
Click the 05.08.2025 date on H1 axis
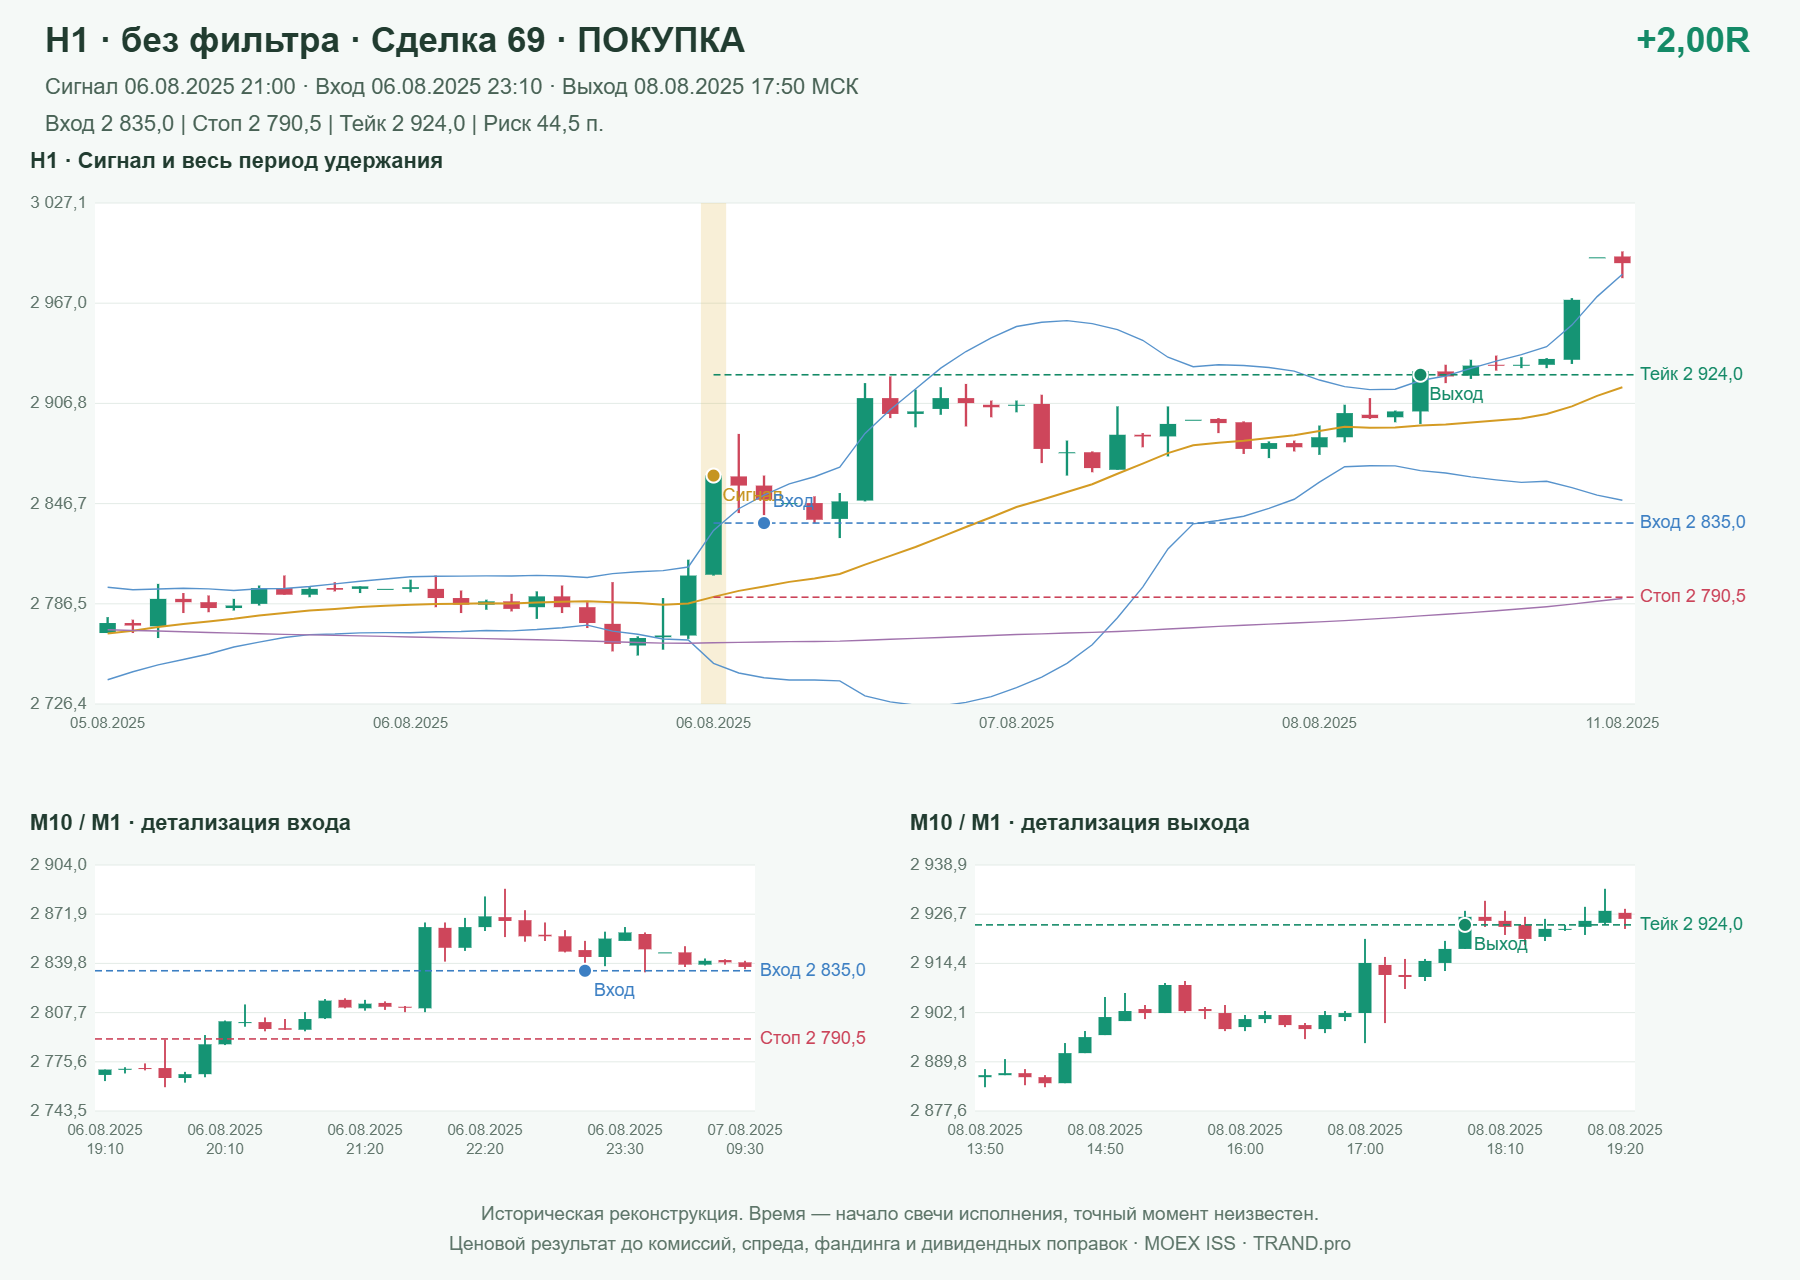[107, 723]
